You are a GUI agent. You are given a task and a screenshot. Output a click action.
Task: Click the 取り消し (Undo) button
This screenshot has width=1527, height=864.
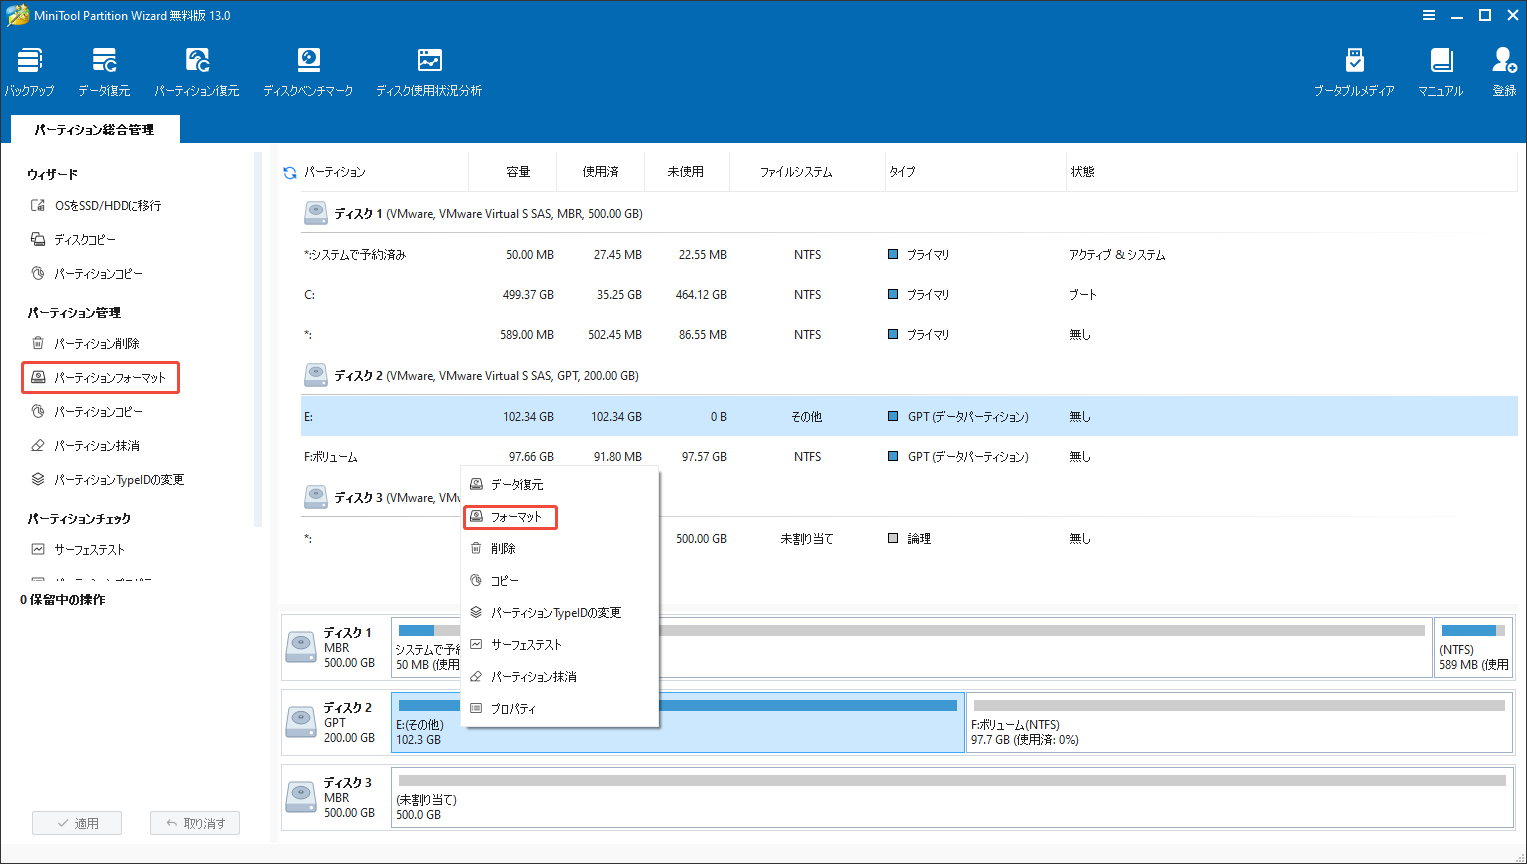(x=194, y=822)
